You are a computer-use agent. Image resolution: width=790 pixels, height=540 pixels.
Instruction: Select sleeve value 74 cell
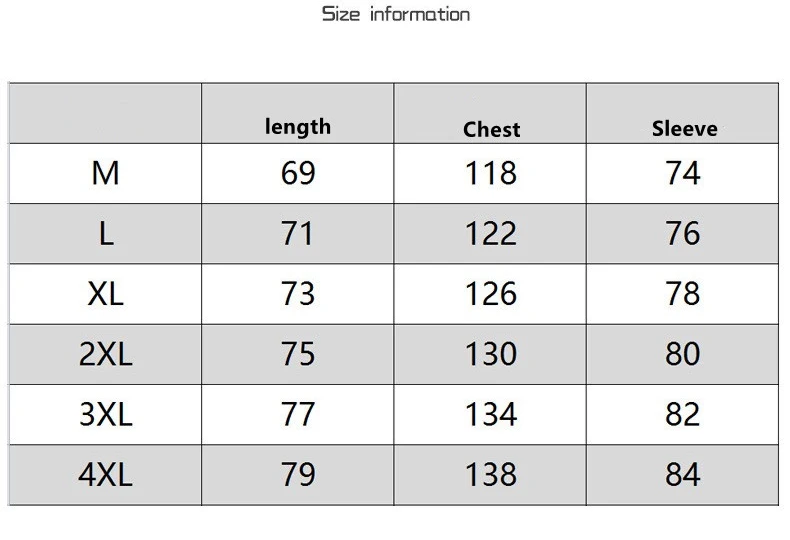coord(683,173)
